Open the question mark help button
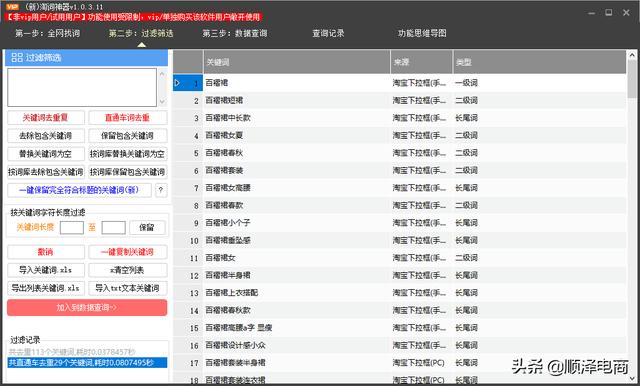Image resolution: width=640 pixels, height=386 pixels. [161, 190]
